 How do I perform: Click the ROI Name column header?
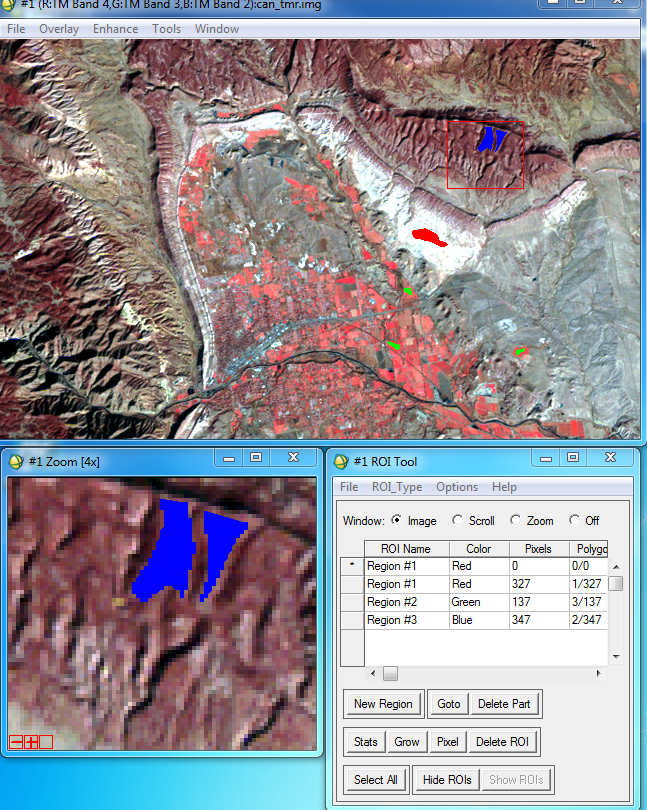407,549
